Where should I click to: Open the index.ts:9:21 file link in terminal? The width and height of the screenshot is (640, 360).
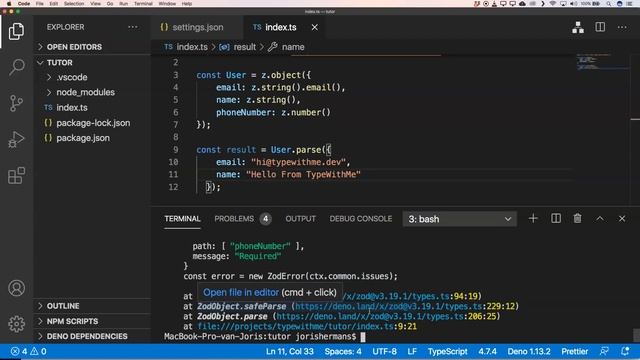tap(307, 326)
